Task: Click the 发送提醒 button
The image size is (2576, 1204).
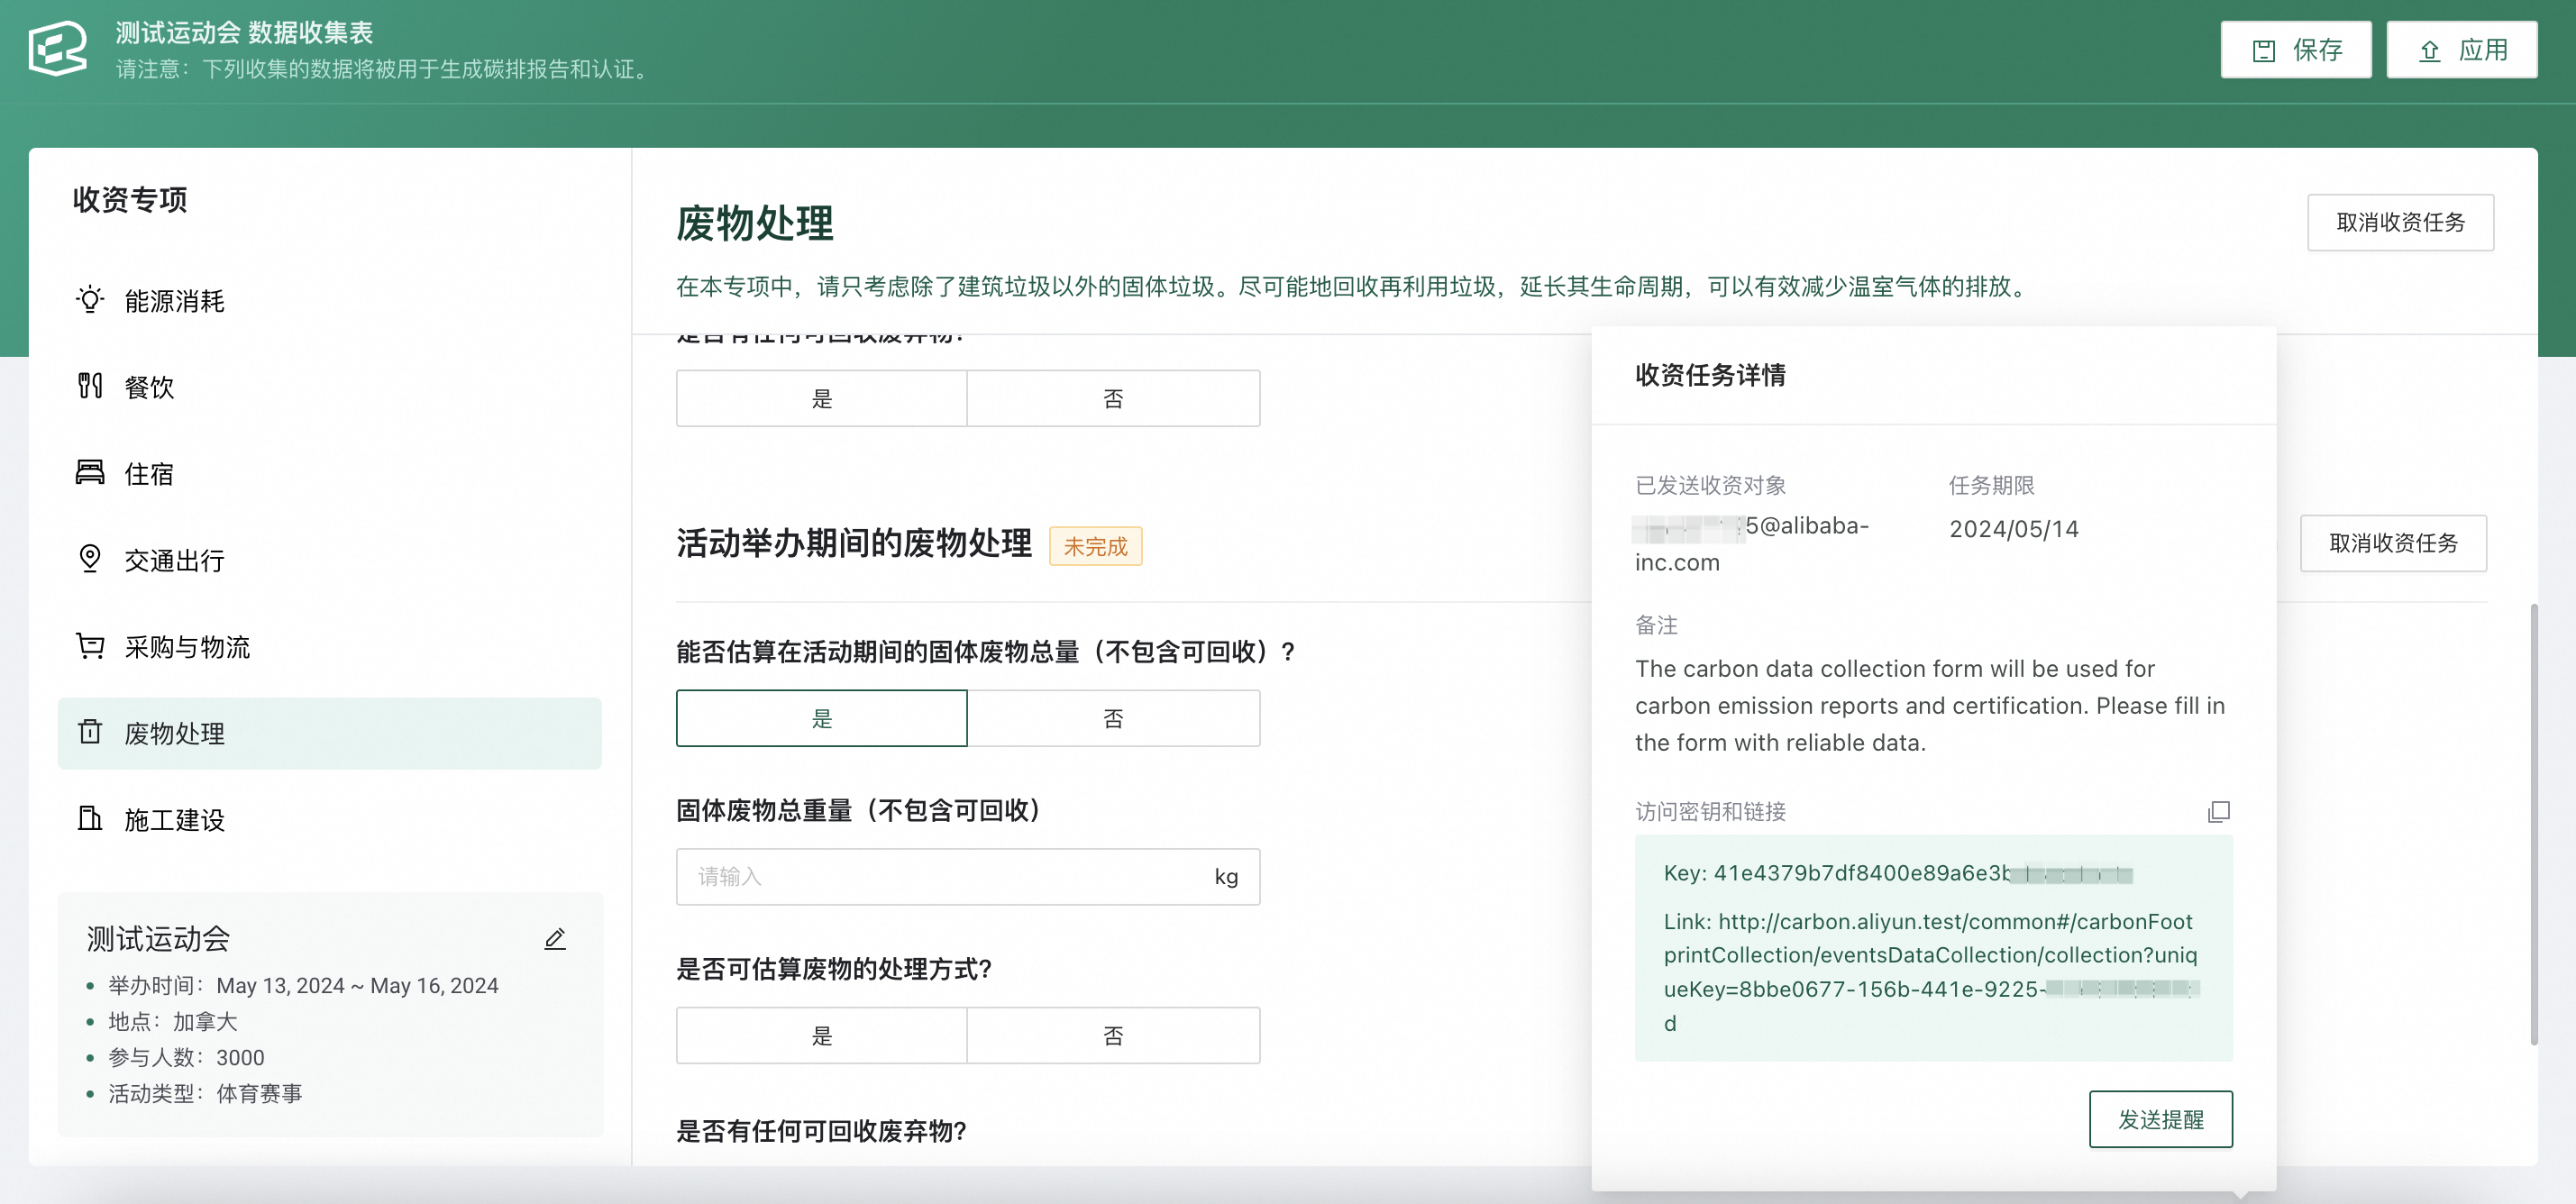Action: point(2160,1119)
